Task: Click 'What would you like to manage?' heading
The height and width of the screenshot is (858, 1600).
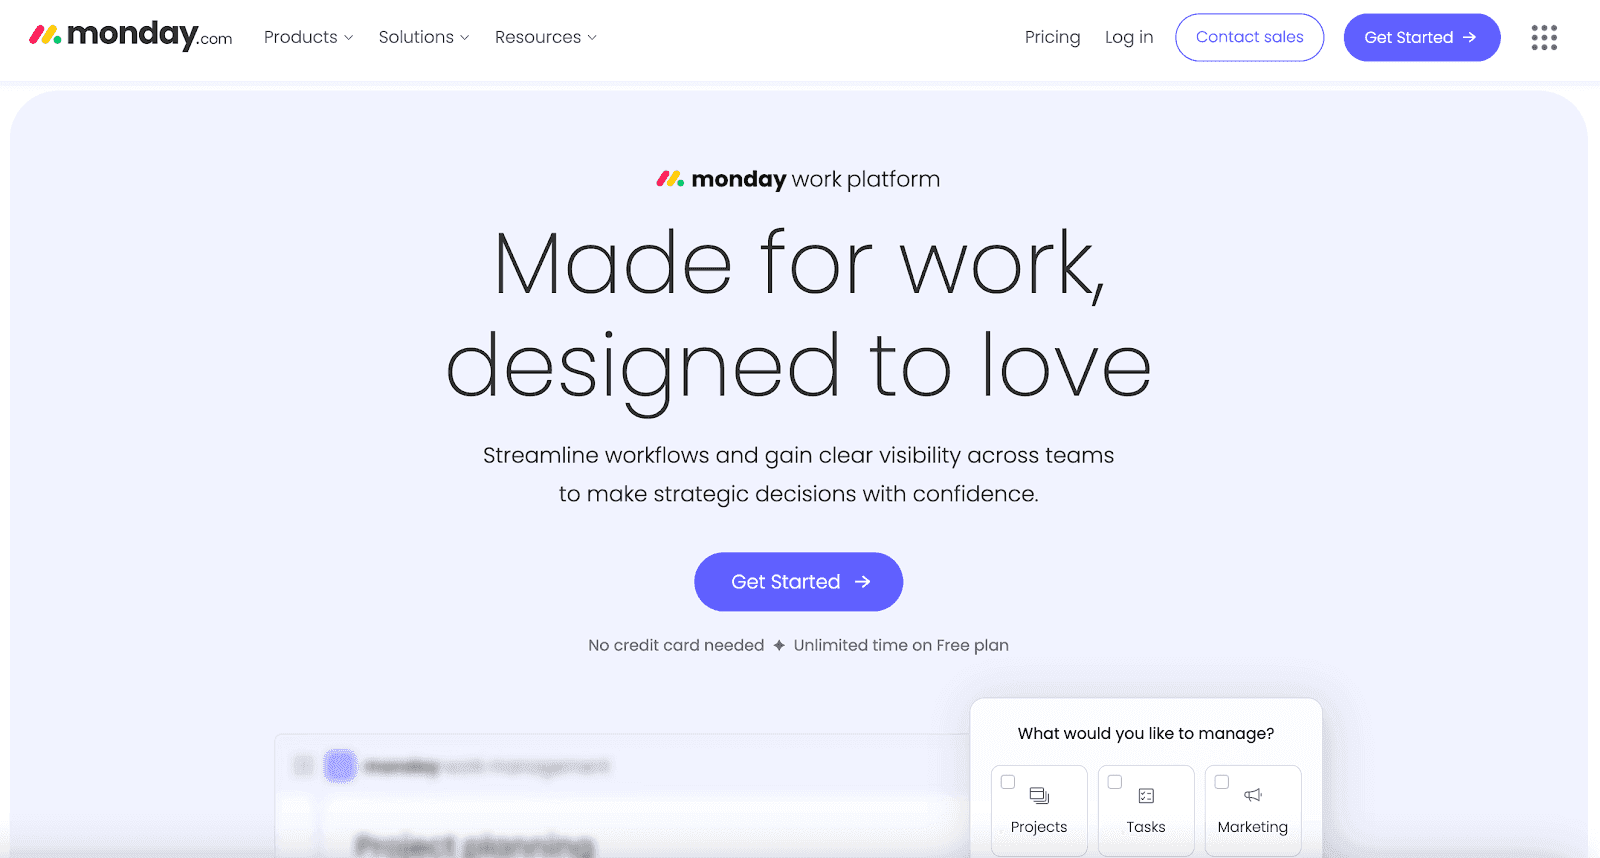Action: (x=1146, y=733)
